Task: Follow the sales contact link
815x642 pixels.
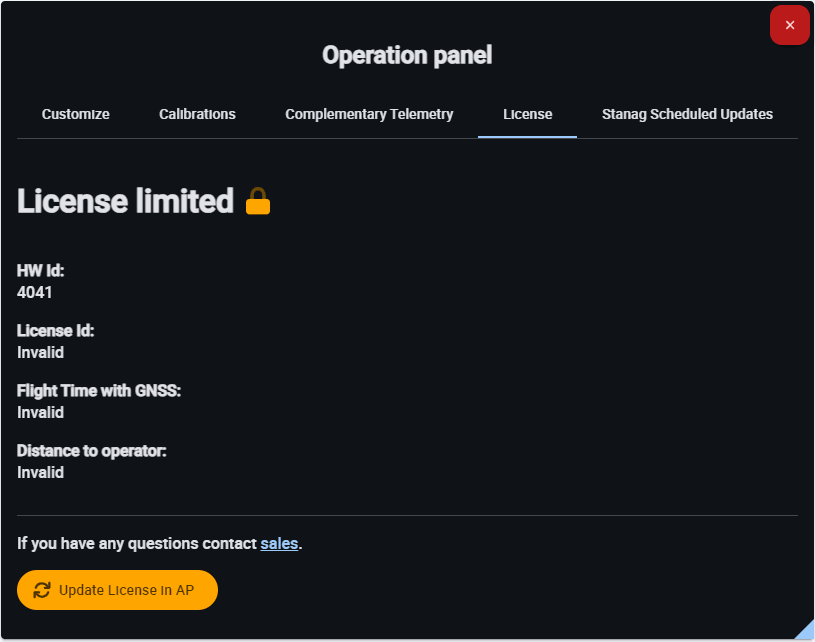Action: [x=279, y=544]
